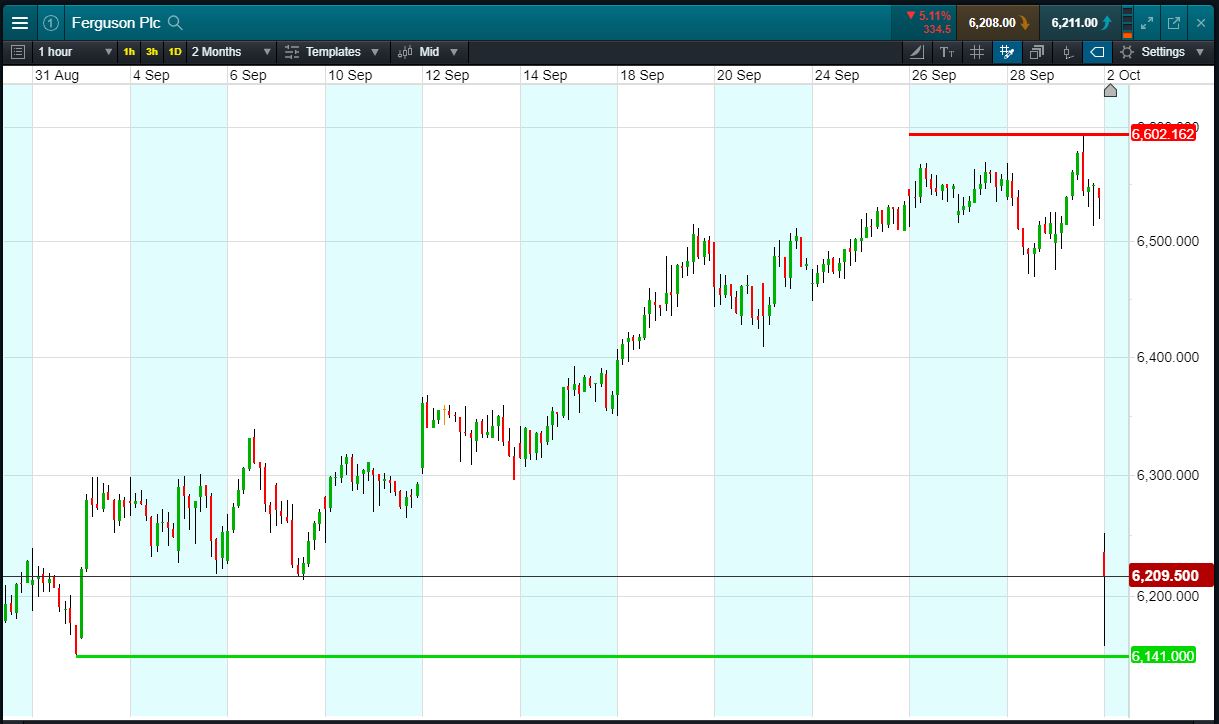Click the 6,200.000 price axis value

click(1168, 596)
